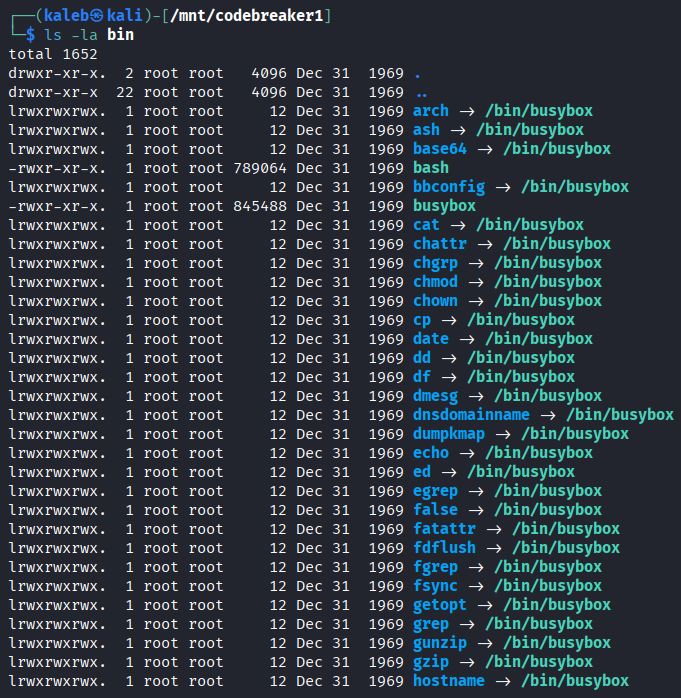Select the bash executable file name
Image resolution: width=681 pixels, height=698 pixels.
click(x=431, y=168)
